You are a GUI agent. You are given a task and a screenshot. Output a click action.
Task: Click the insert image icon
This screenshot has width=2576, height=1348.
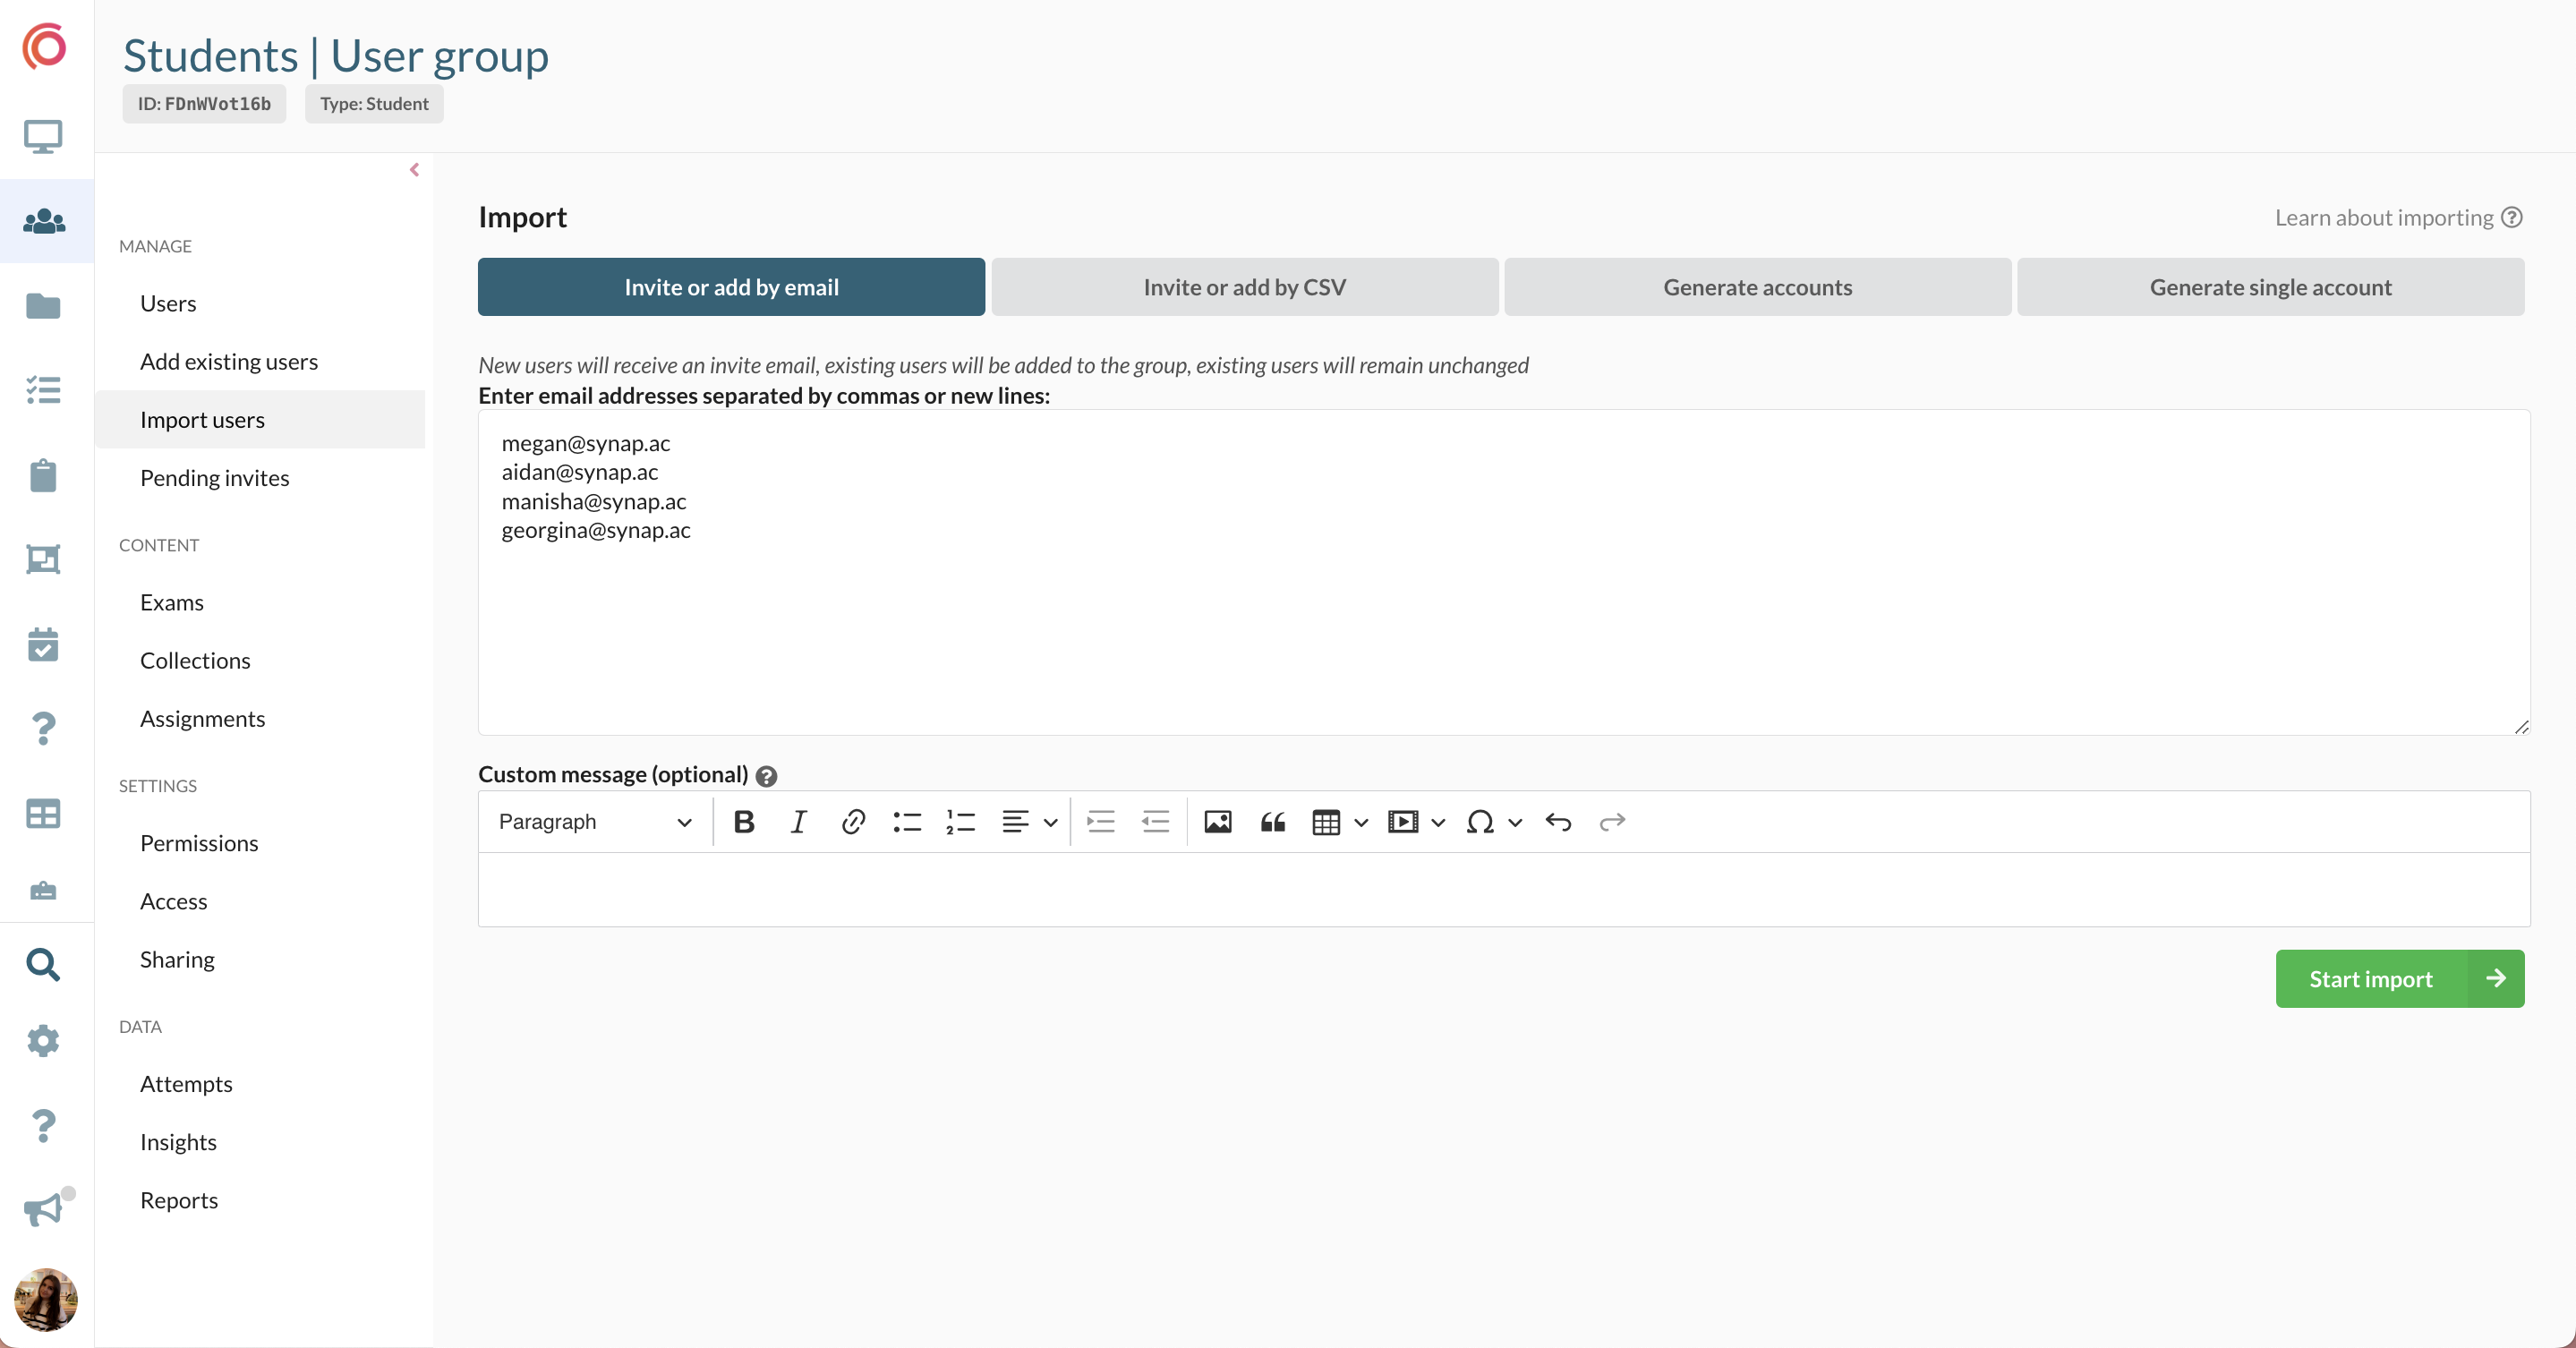(x=1217, y=822)
